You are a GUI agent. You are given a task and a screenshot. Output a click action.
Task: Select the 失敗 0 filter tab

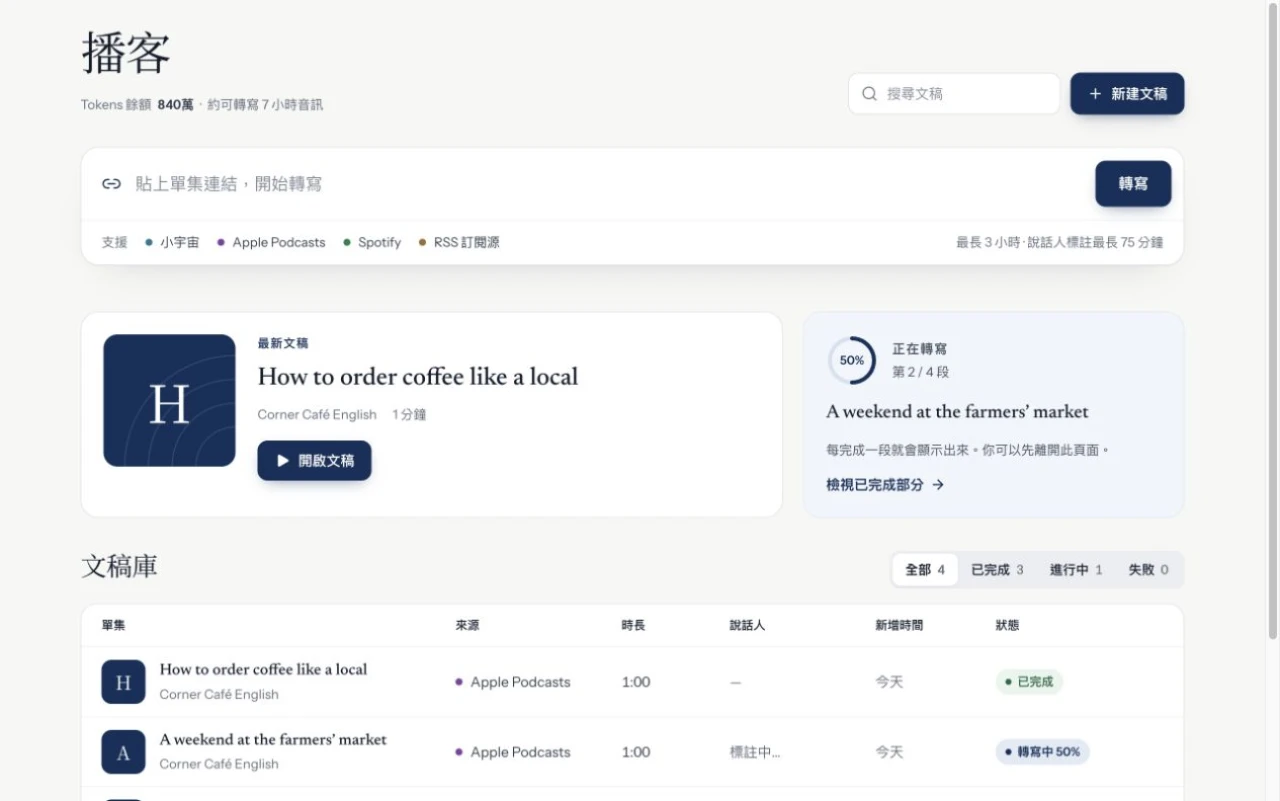coord(1148,570)
